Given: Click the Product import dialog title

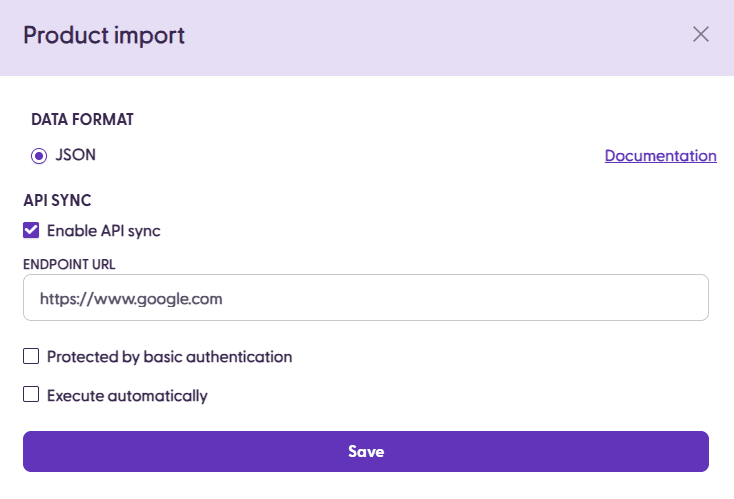Looking at the screenshot, I should click(x=104, y=36).
